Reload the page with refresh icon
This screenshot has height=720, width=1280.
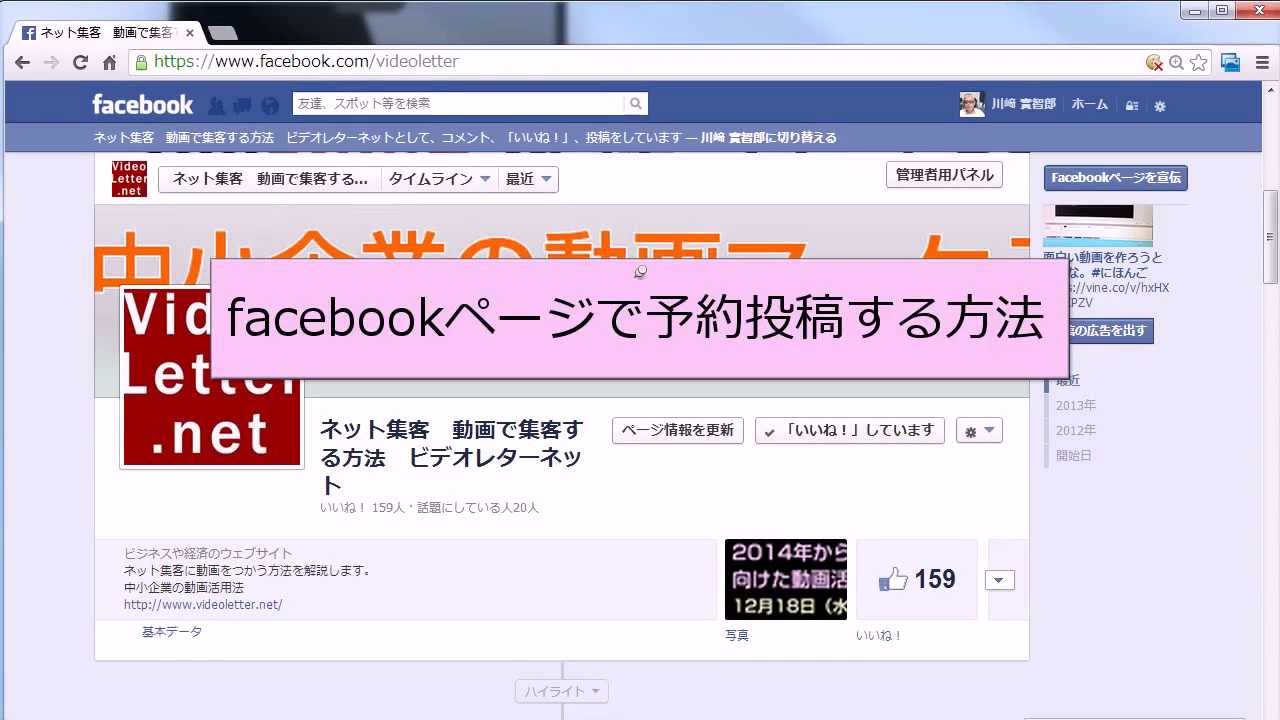coord(81,62)
